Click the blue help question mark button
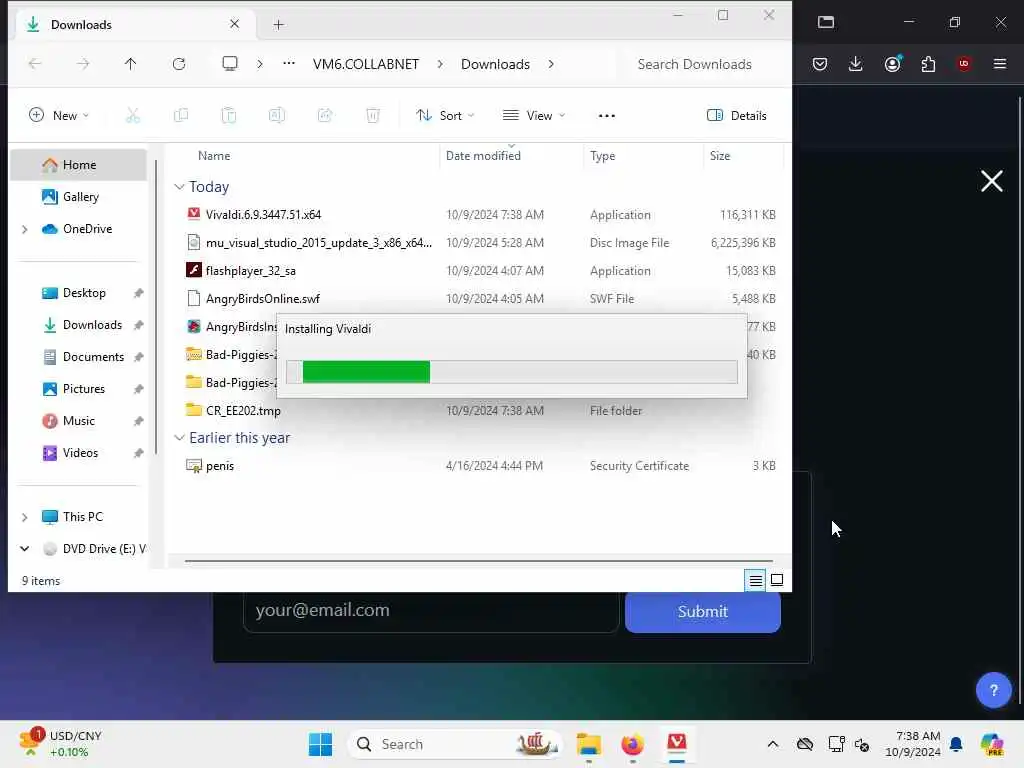Viewport: 1024px width, 768px height. tap(993, 690)
